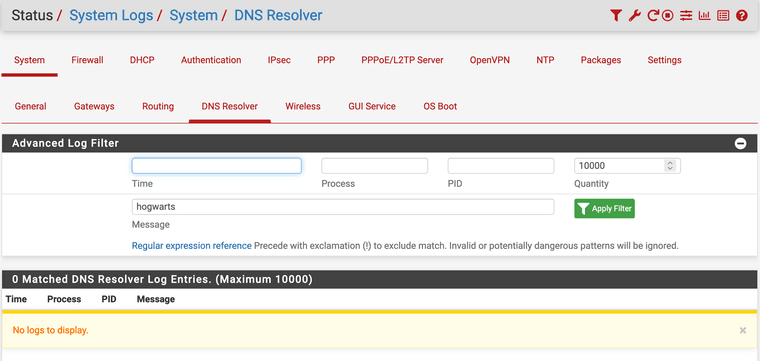Select the Gateways sub-tab
Viewport: 760px width, 361px height.
coord(94,106)
